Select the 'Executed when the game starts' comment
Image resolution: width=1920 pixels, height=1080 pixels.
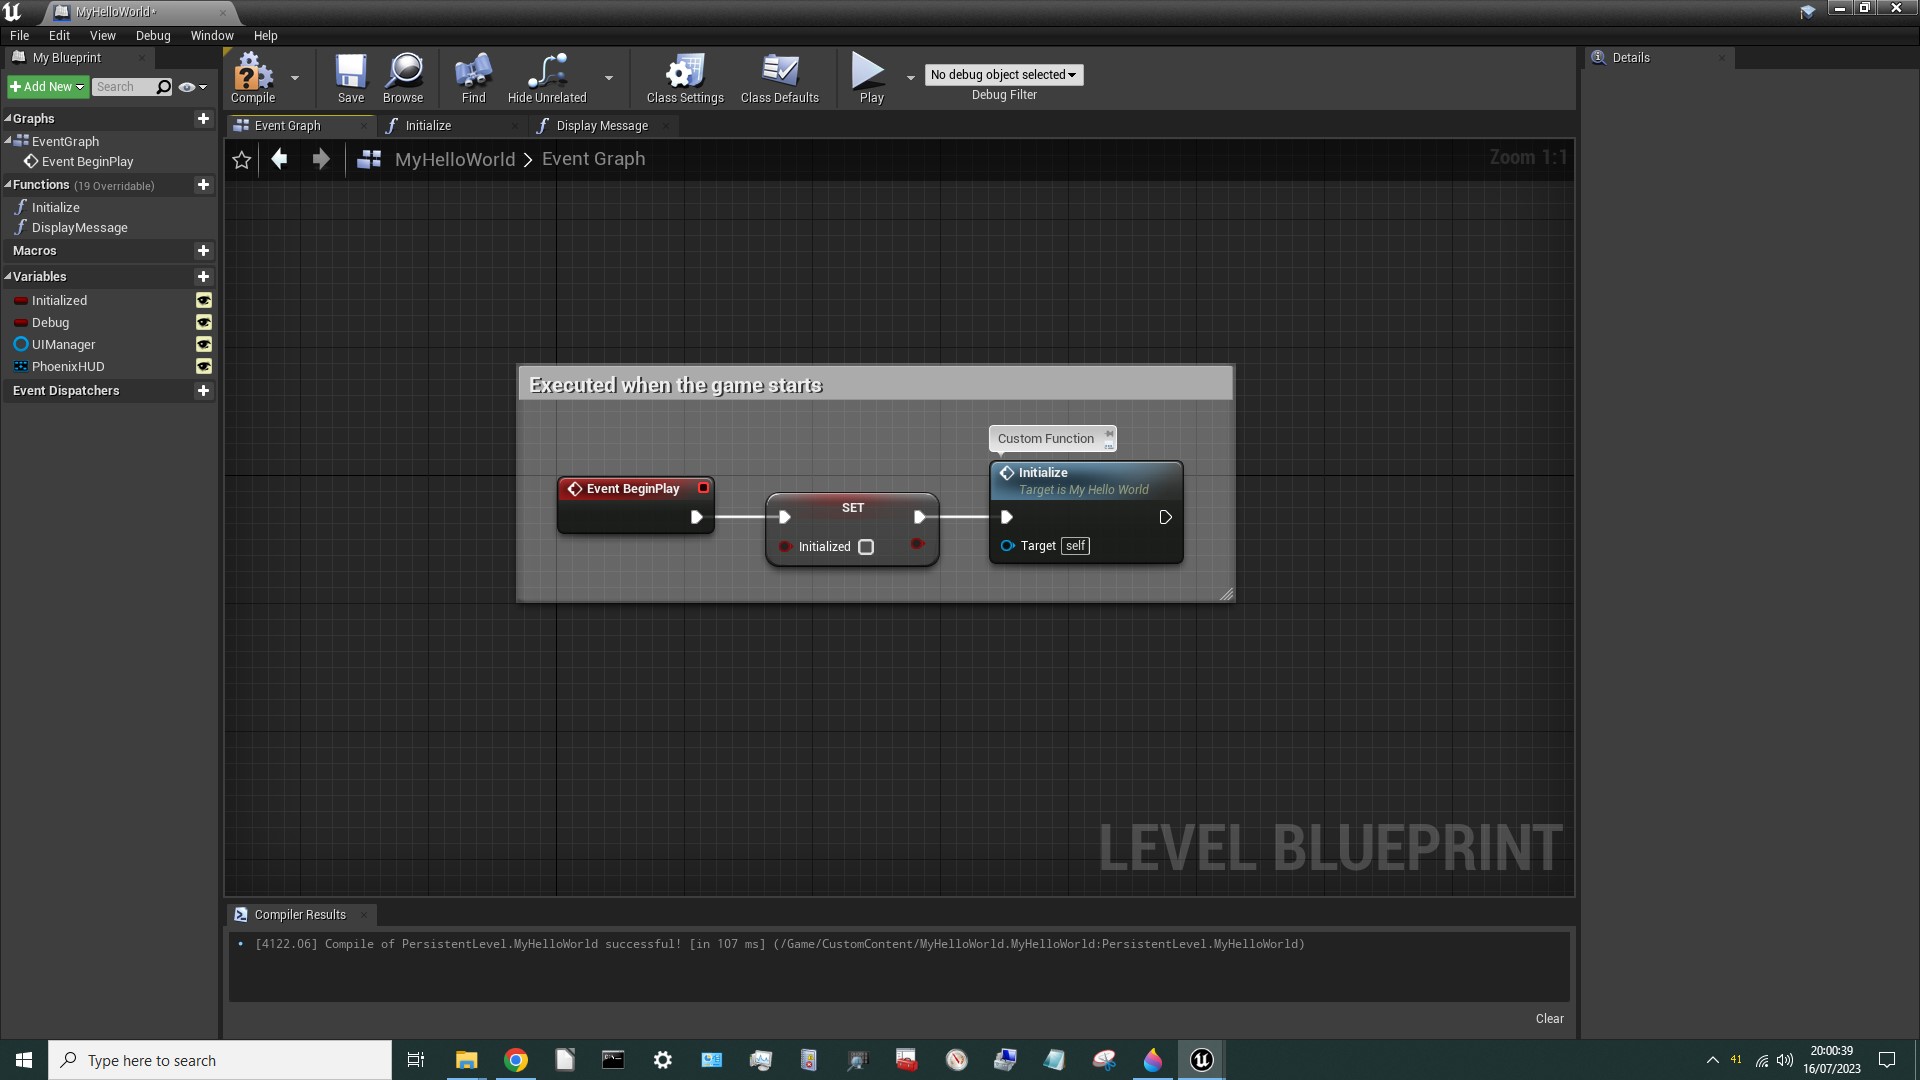point(875,385)
